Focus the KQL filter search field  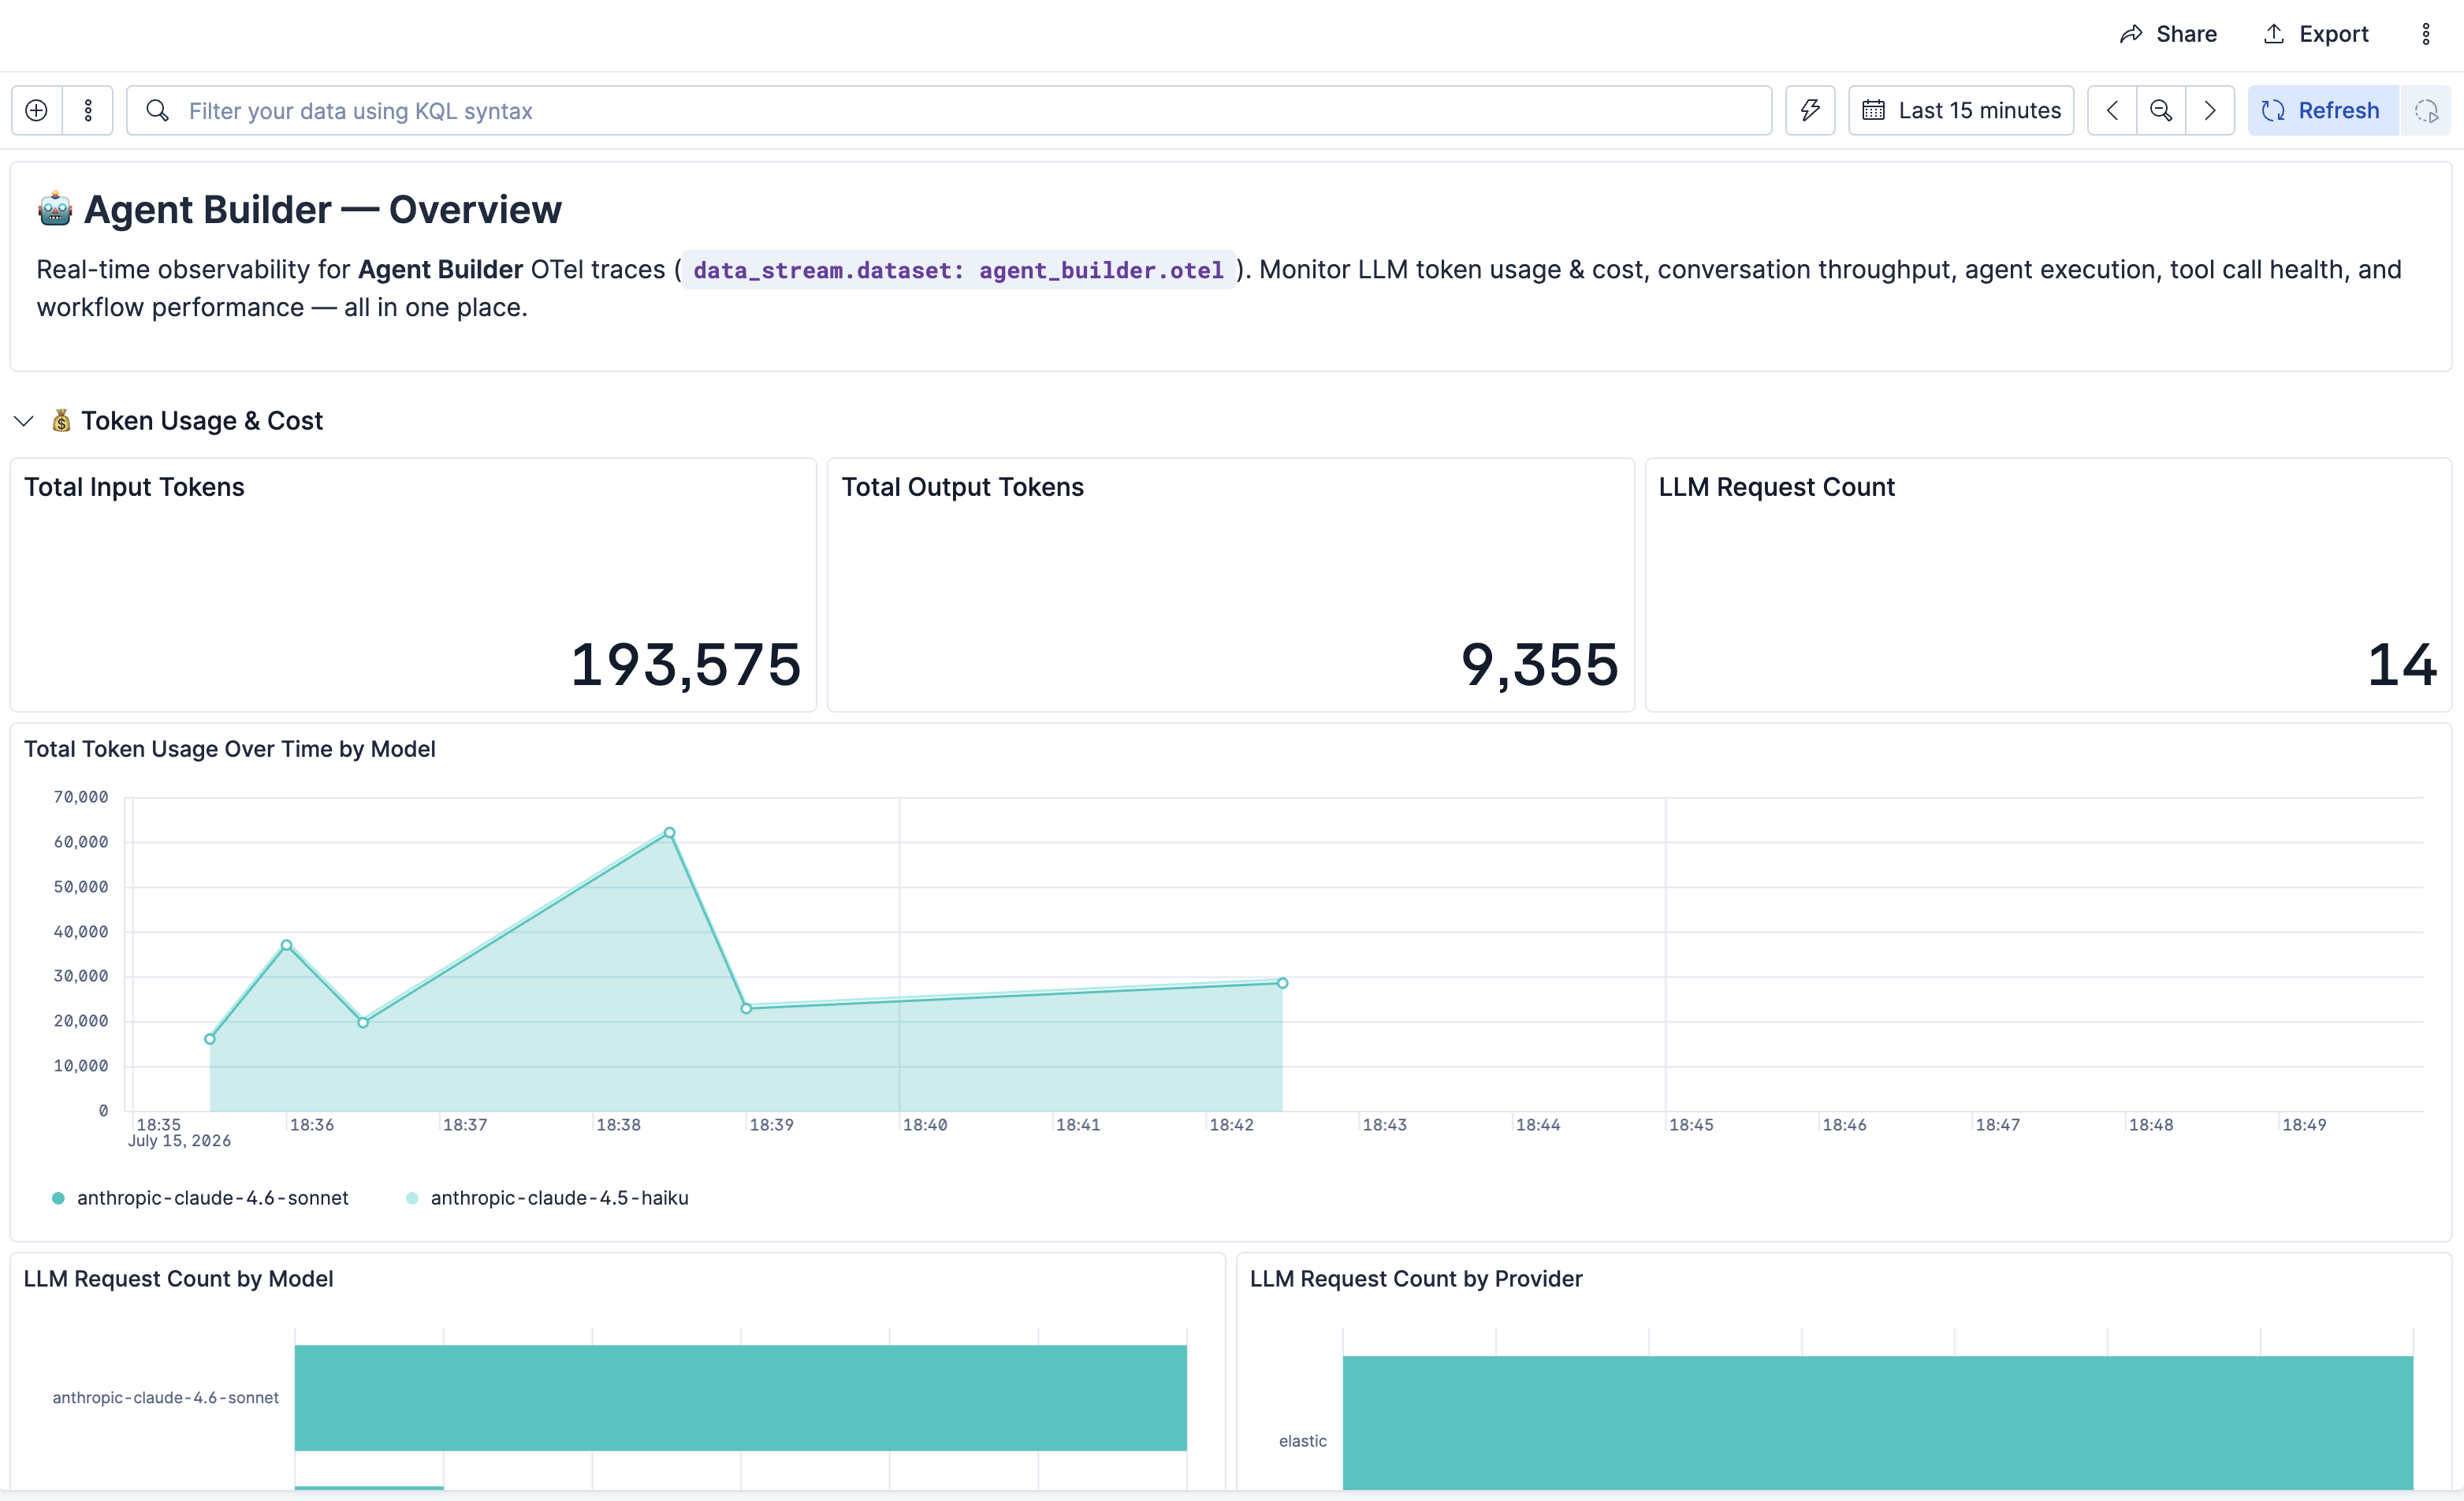949,110
